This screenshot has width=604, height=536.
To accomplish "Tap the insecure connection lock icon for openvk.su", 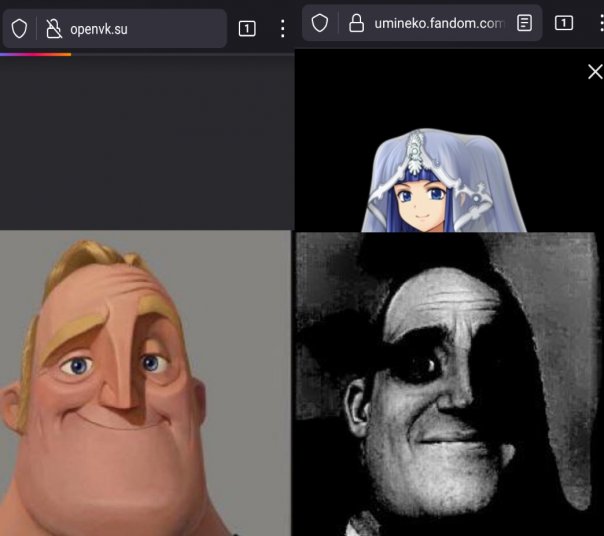I will pyautogui.click(x=54, y=29).
